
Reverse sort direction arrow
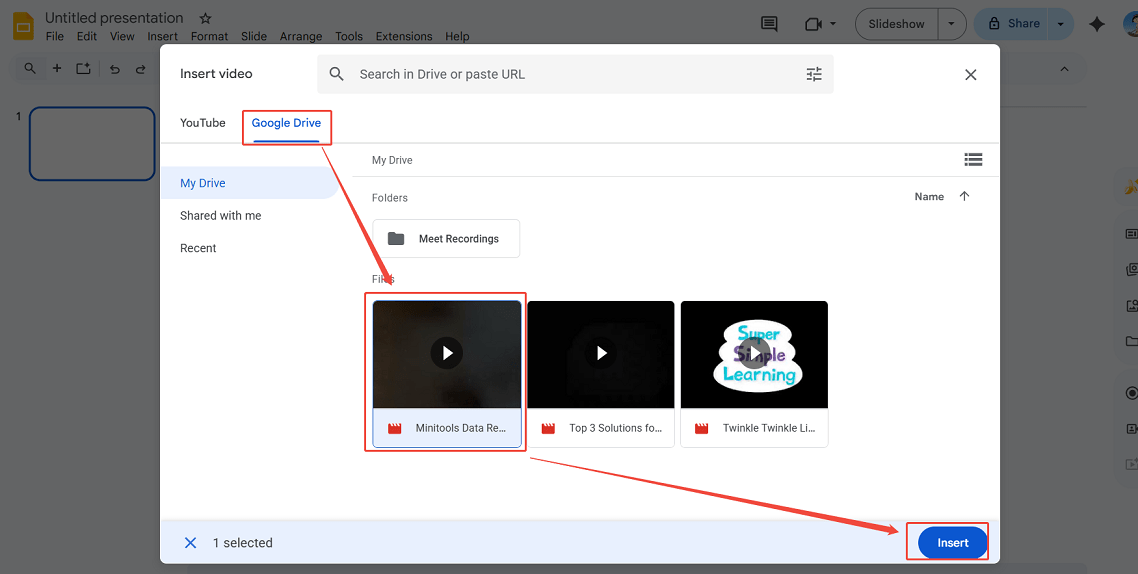pos(964,196)
